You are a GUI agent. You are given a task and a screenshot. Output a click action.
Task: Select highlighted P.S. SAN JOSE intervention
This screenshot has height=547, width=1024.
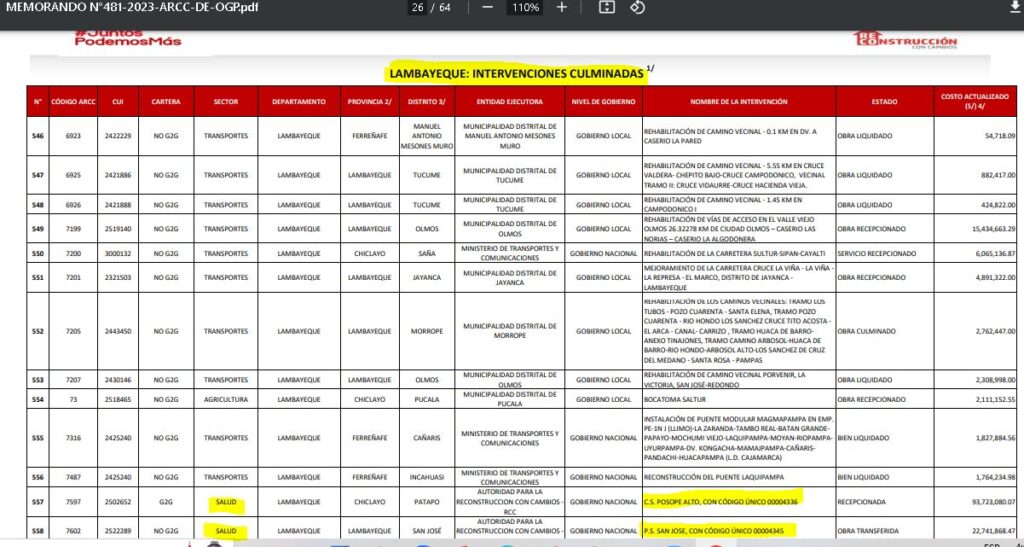tap(714, 531)
